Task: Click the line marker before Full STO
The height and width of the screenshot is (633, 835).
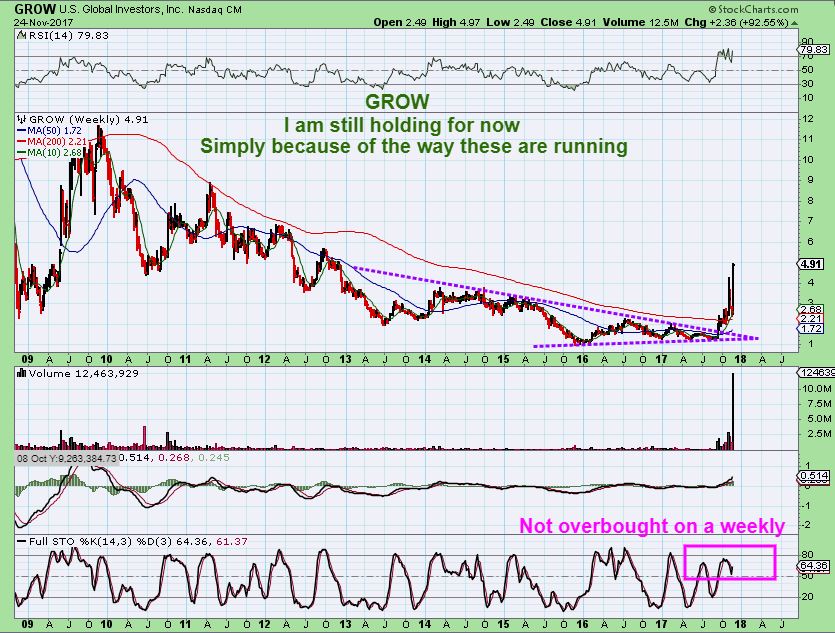Action: coord(22,541)
